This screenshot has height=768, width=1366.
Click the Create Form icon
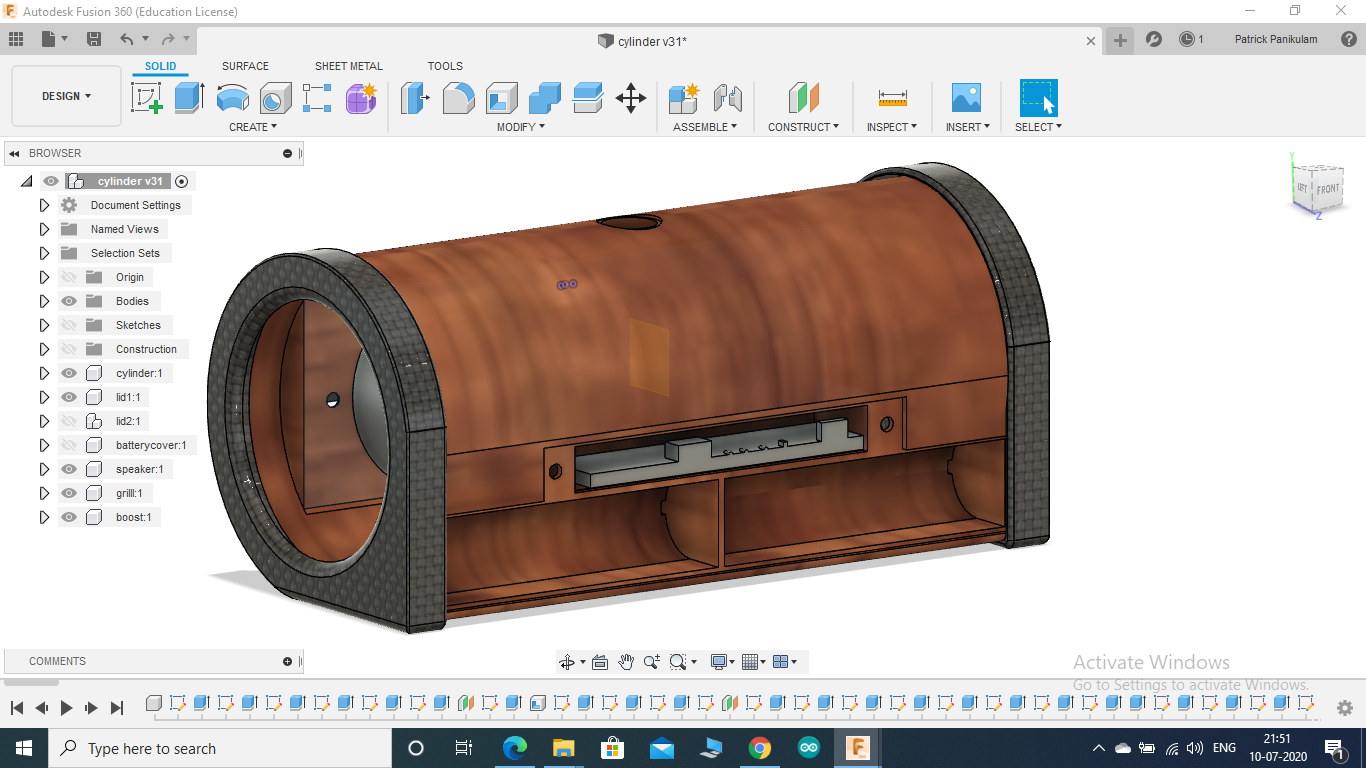(361, 98)
